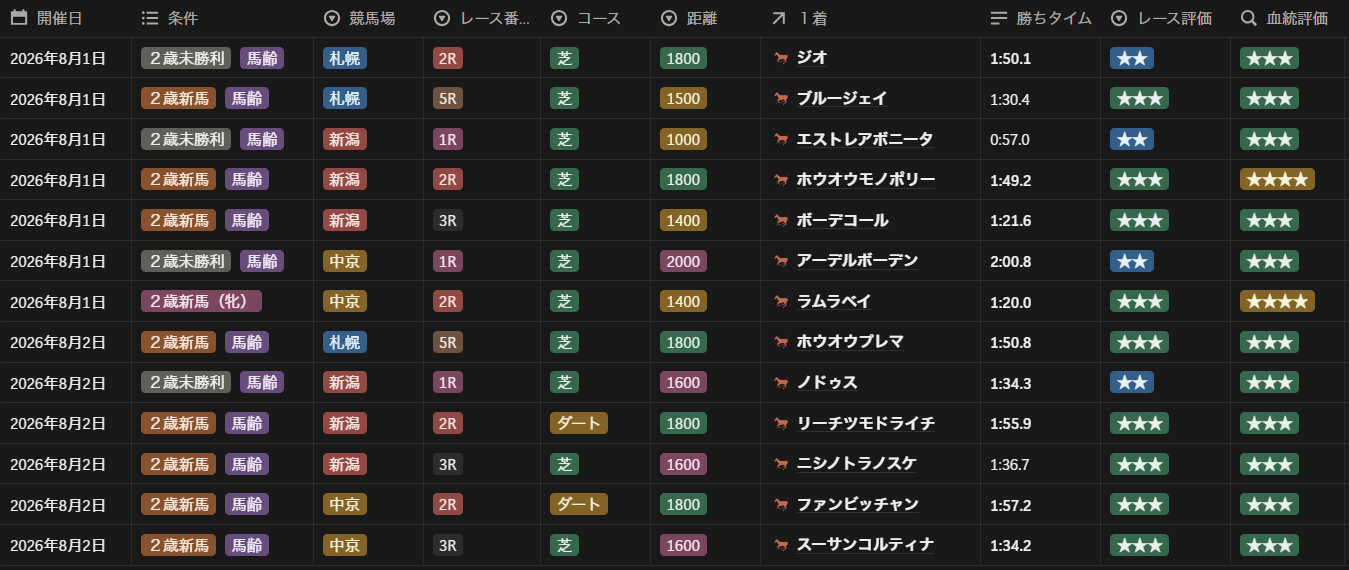Open the スーサンコルティナ page link
The image size is (1349, 570).
[x=866, y=545]
